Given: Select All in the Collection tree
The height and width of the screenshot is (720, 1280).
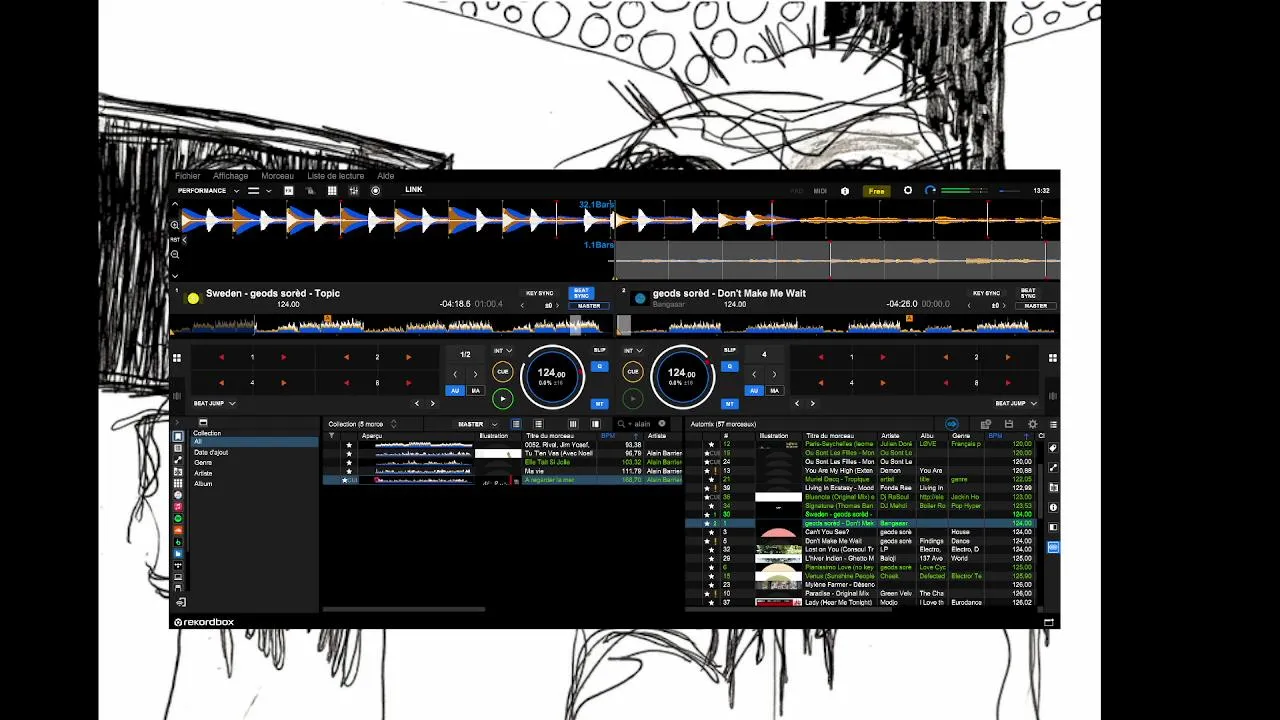Looking at the screenshot, I should coord(255,442).
